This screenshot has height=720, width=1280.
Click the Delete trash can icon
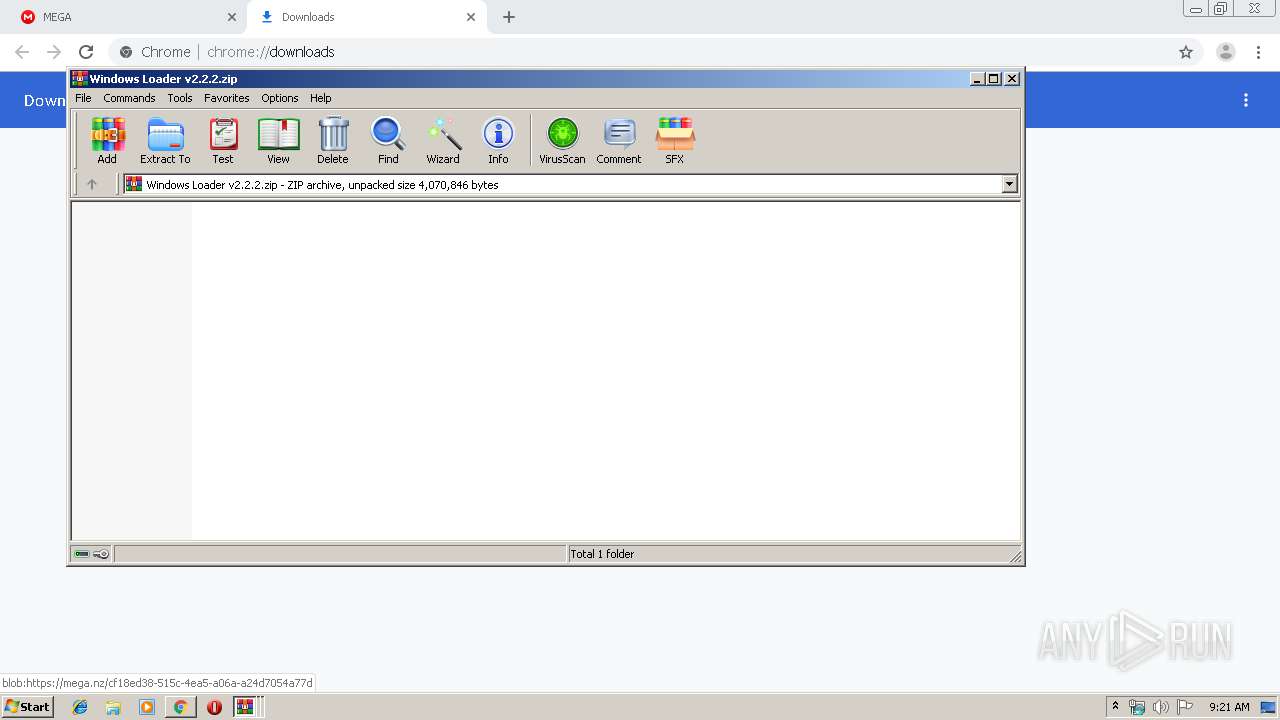tap(333, 140)
